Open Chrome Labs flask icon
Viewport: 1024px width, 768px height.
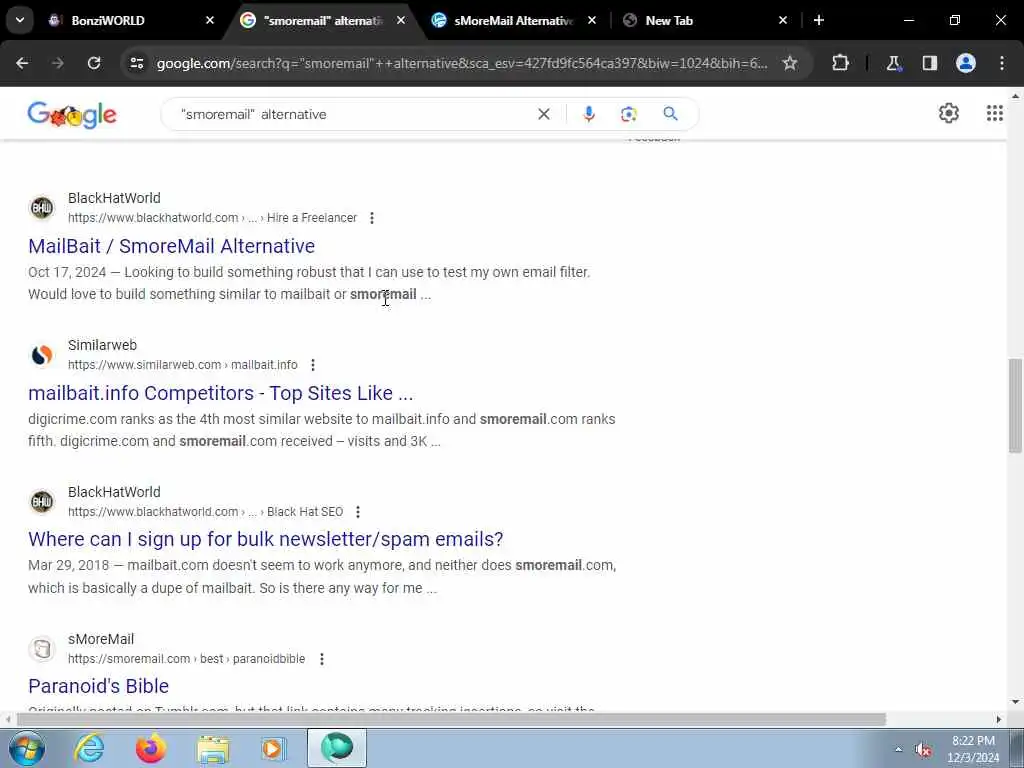893,63
